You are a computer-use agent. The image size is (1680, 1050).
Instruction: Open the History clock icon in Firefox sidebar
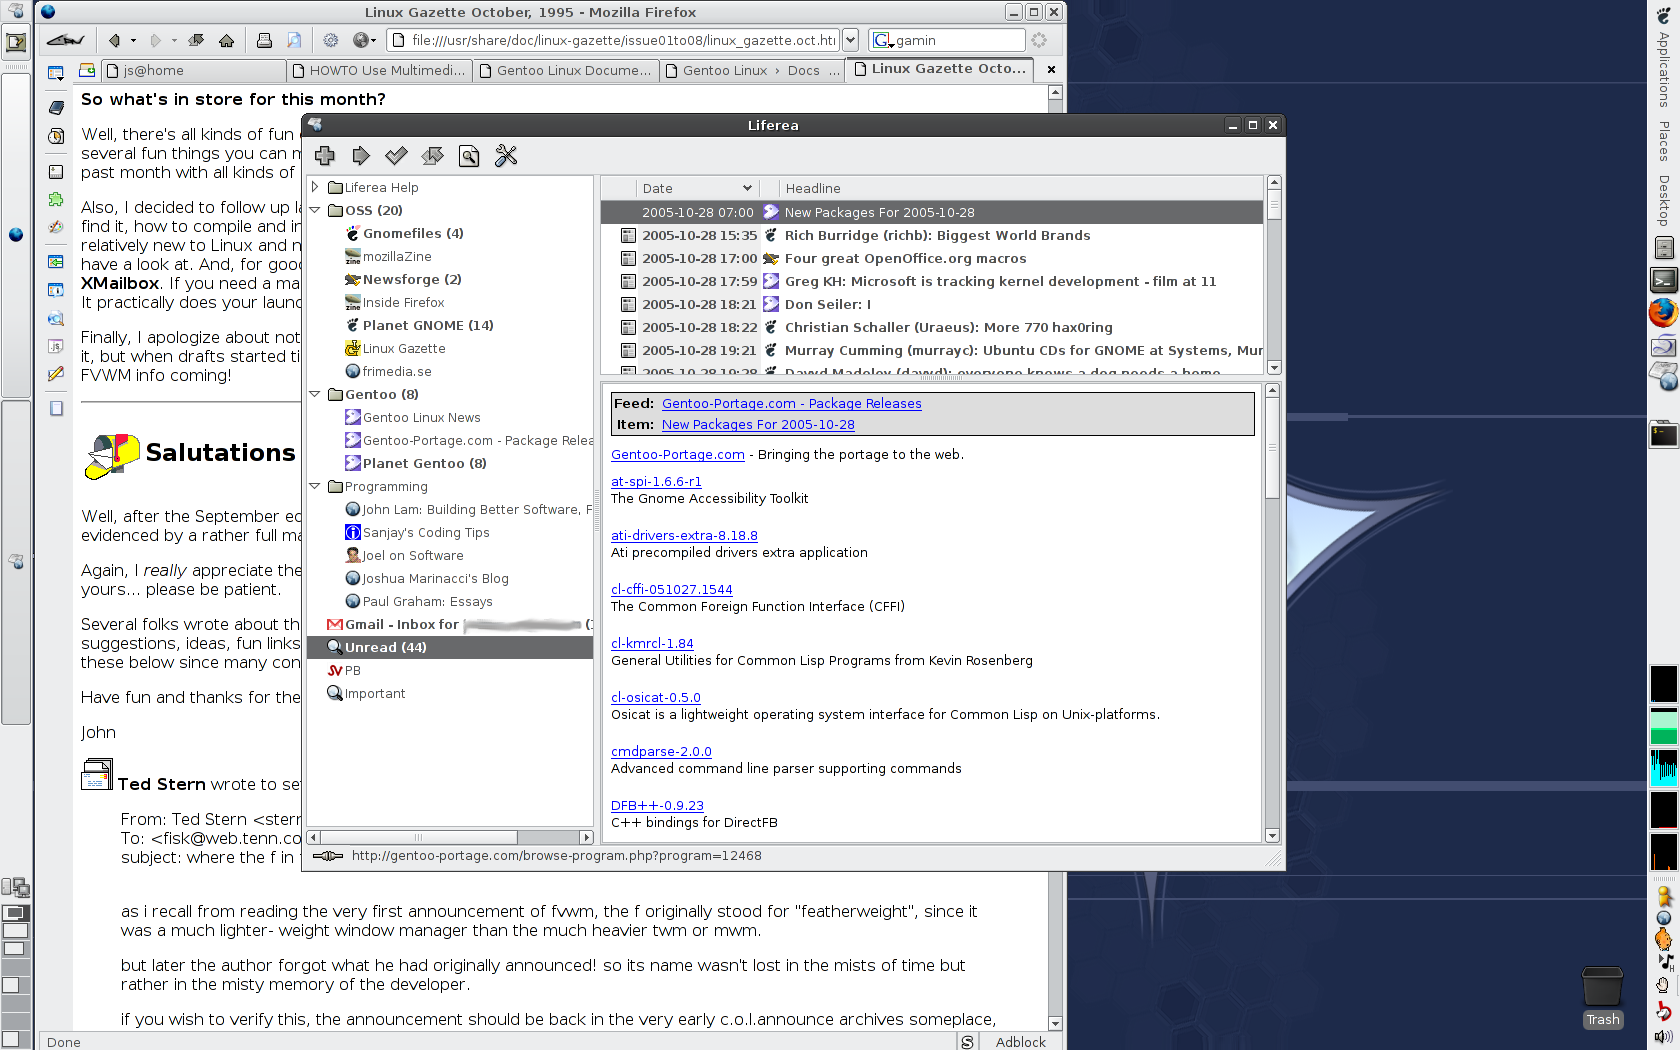pos(56,136)
